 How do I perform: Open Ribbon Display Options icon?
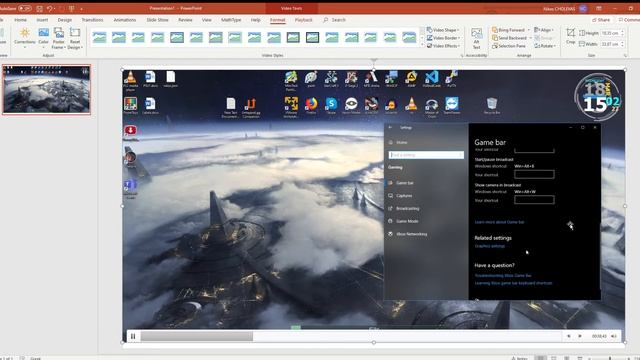(x=599, y=8)
